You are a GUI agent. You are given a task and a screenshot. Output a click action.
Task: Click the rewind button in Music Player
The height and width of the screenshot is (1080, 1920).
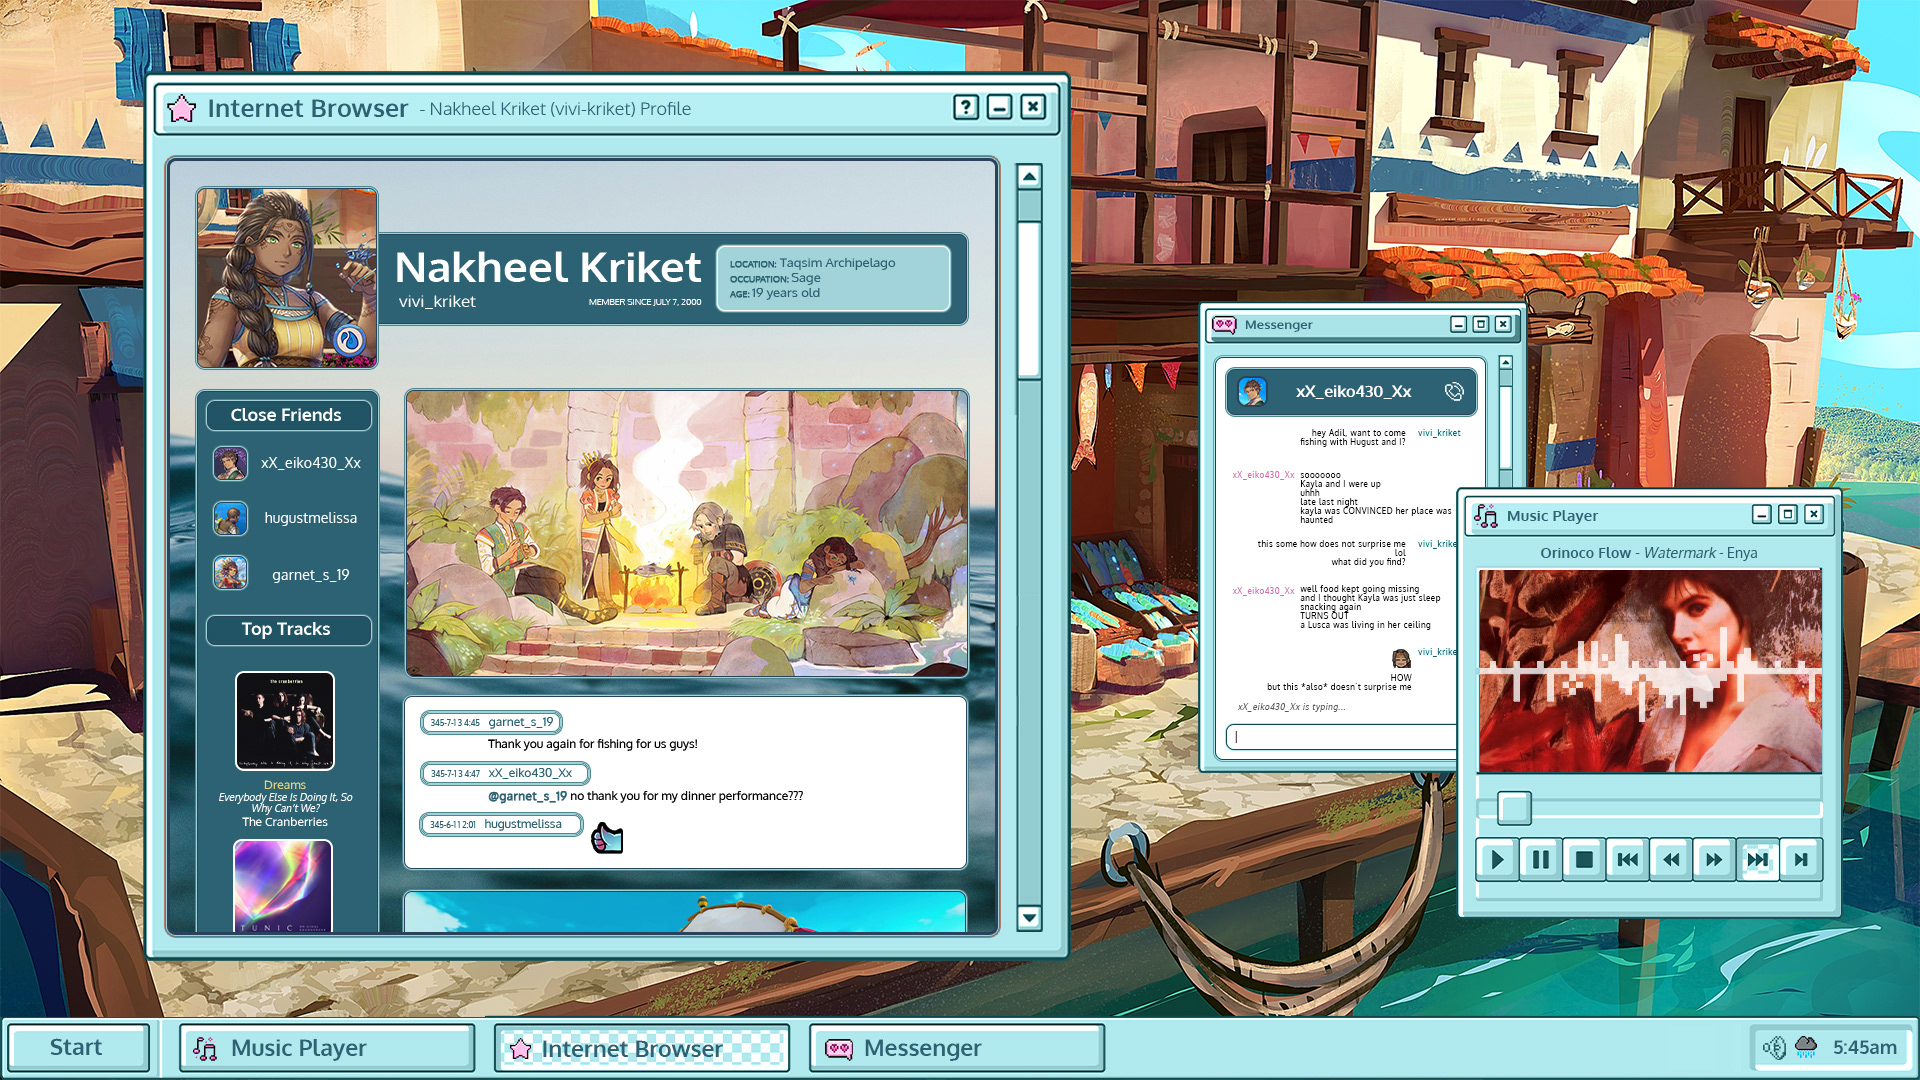tap(1671, 859)
